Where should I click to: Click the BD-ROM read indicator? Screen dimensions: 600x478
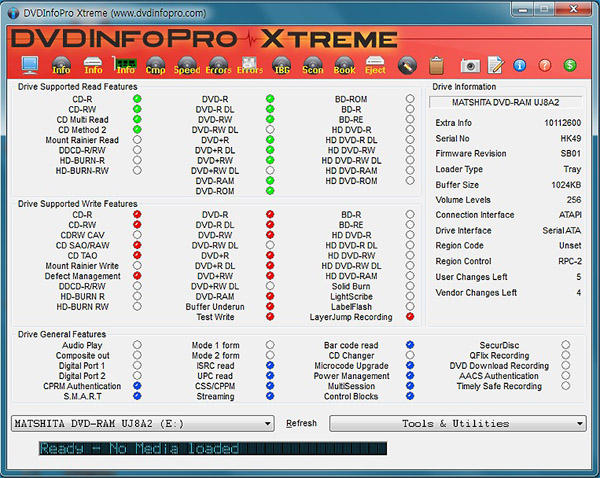click(410, 99)
